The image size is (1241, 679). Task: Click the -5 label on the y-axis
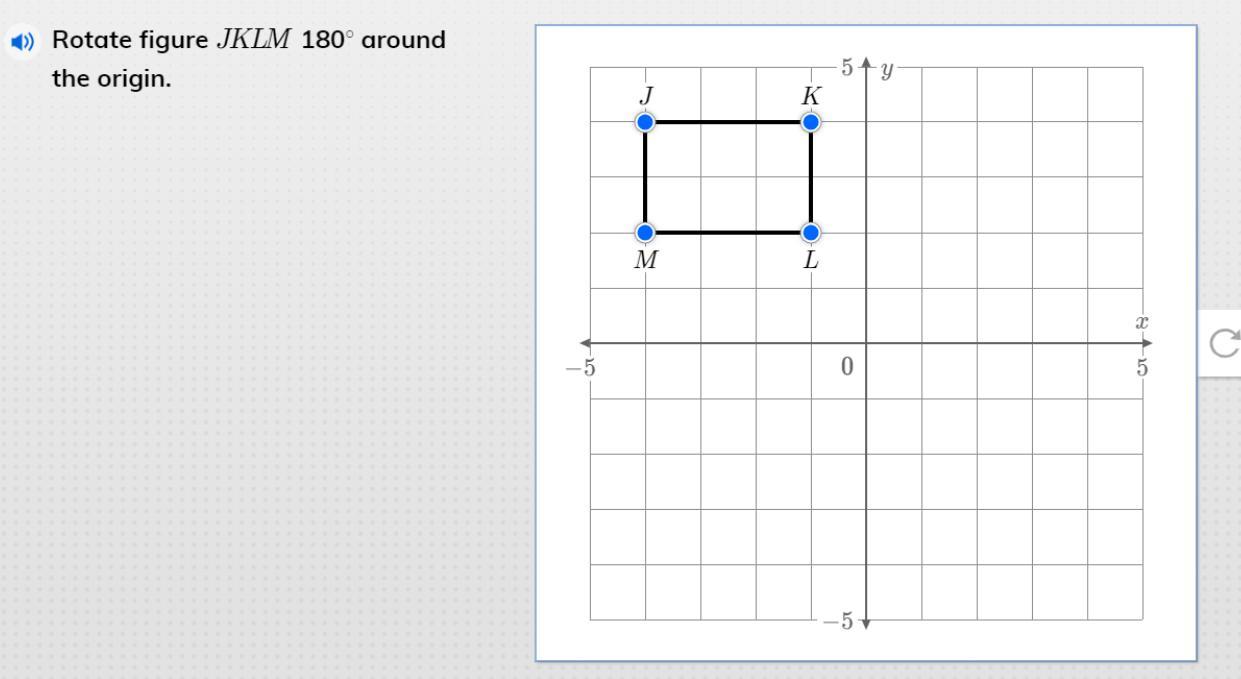pyautogui.click(x=839, y=622)
